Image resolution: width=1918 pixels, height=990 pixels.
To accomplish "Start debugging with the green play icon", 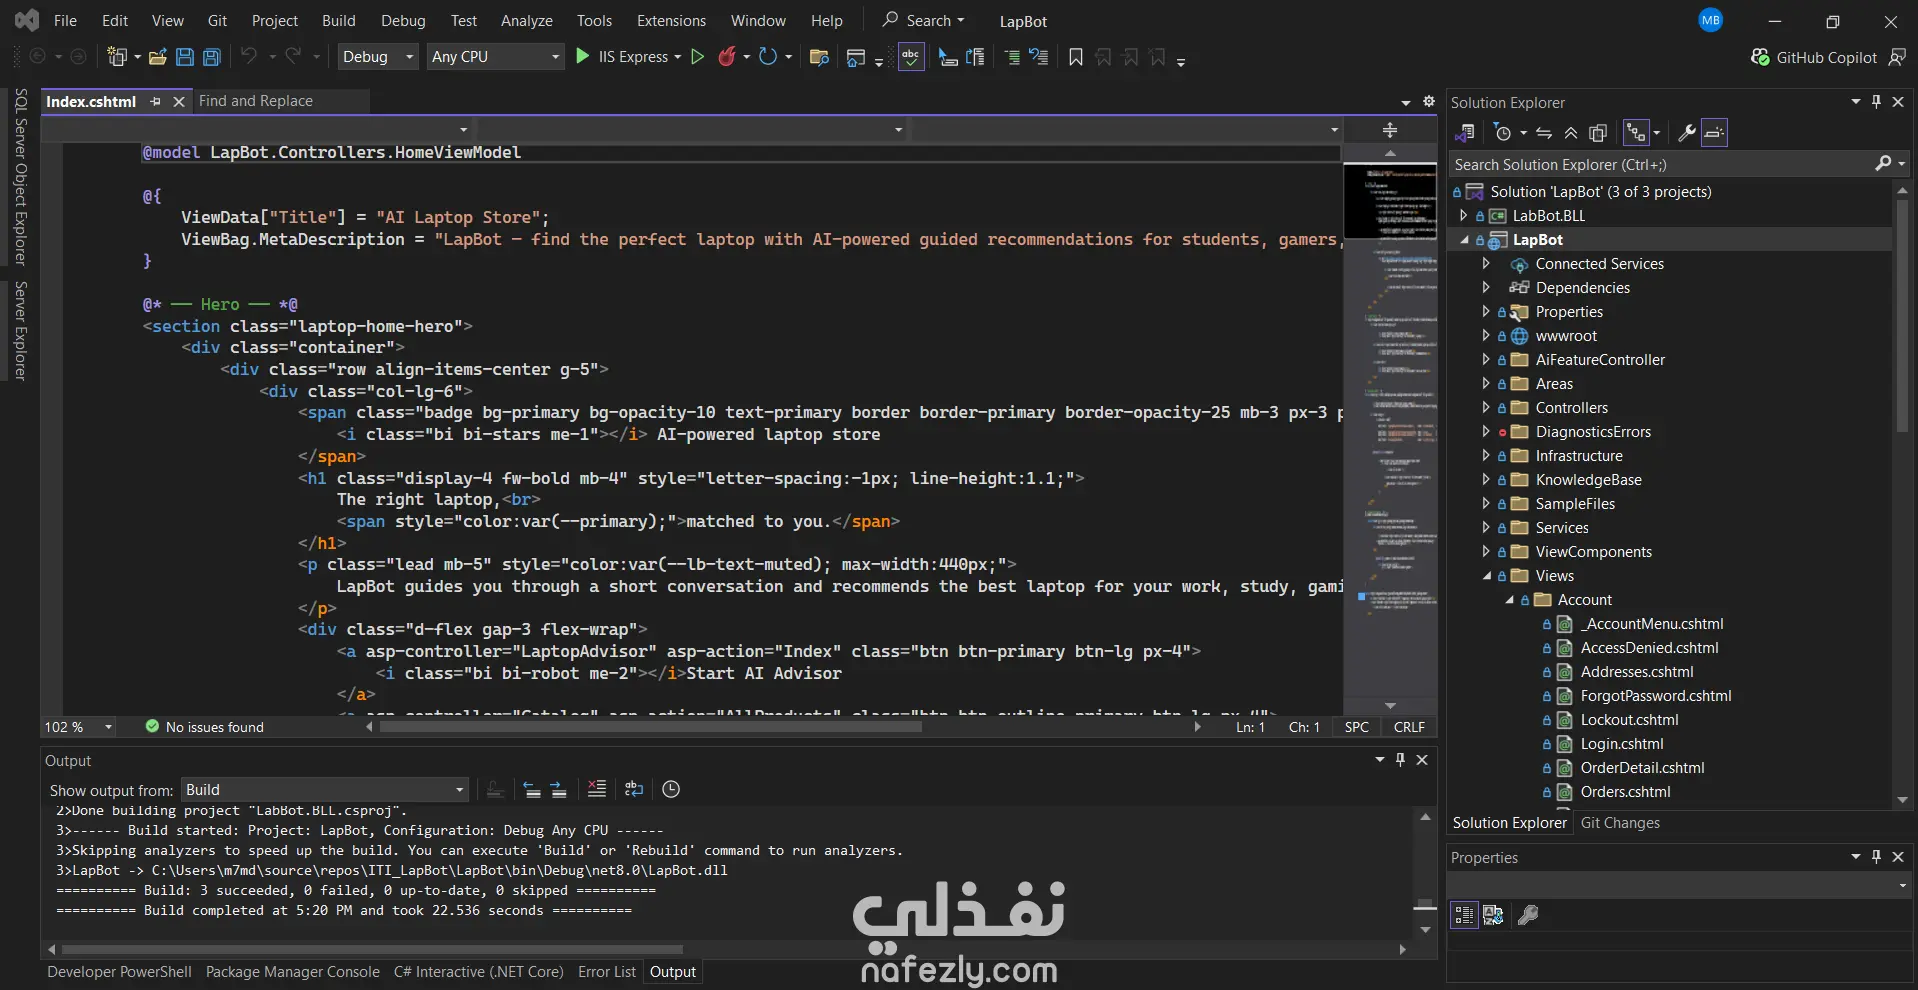I will tap(583, 56).
